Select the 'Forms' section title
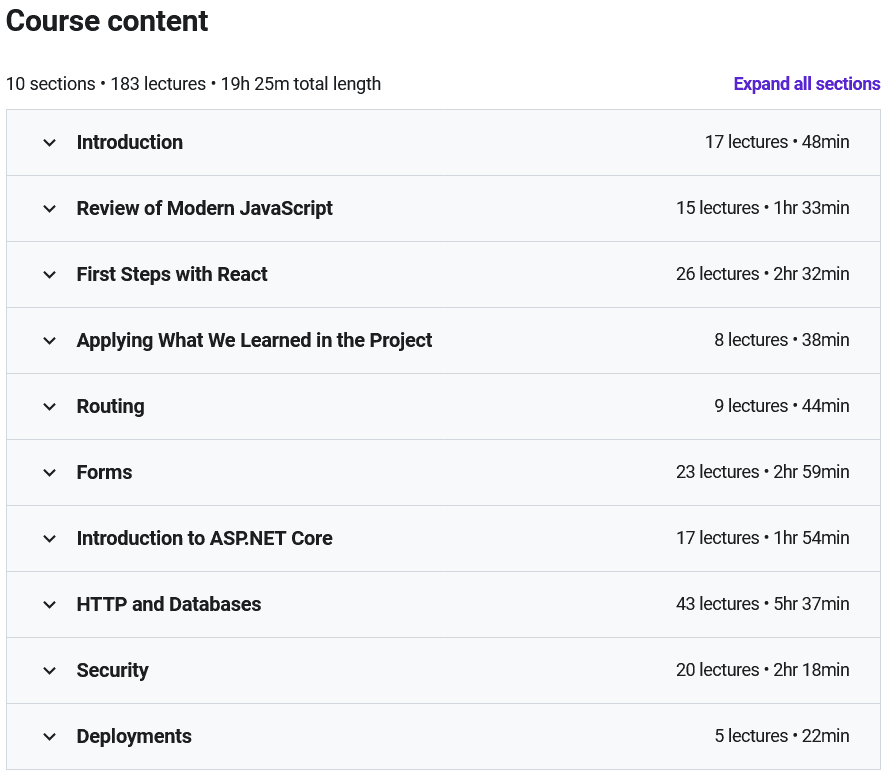 [x=104, y=472]
